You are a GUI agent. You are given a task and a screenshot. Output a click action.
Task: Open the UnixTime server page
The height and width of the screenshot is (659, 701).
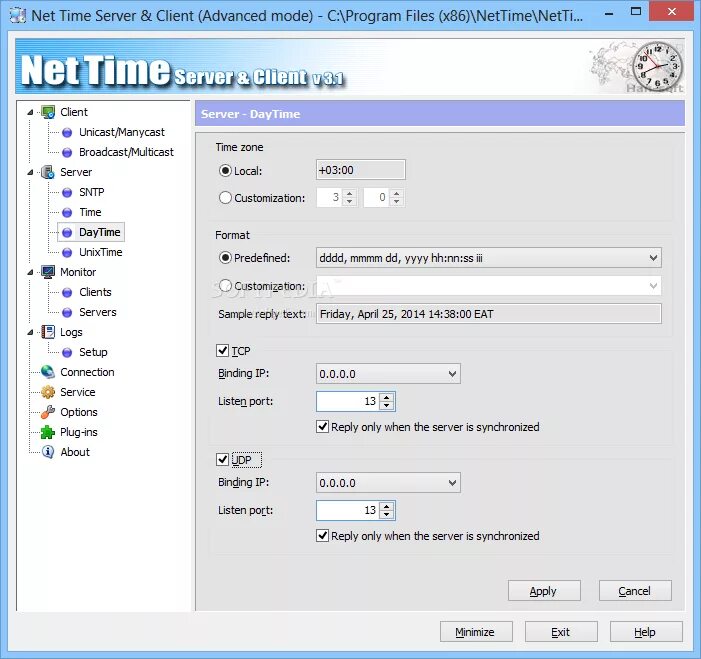[x=101, y=252]
